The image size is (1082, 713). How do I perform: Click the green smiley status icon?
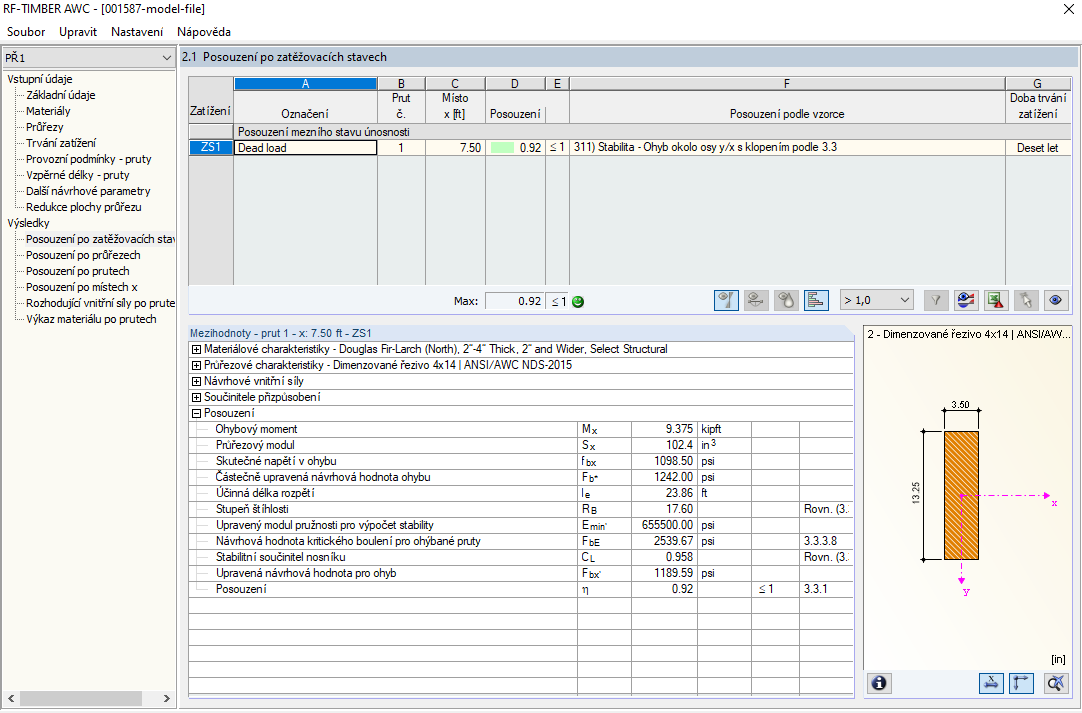click(x=578, y=302)
